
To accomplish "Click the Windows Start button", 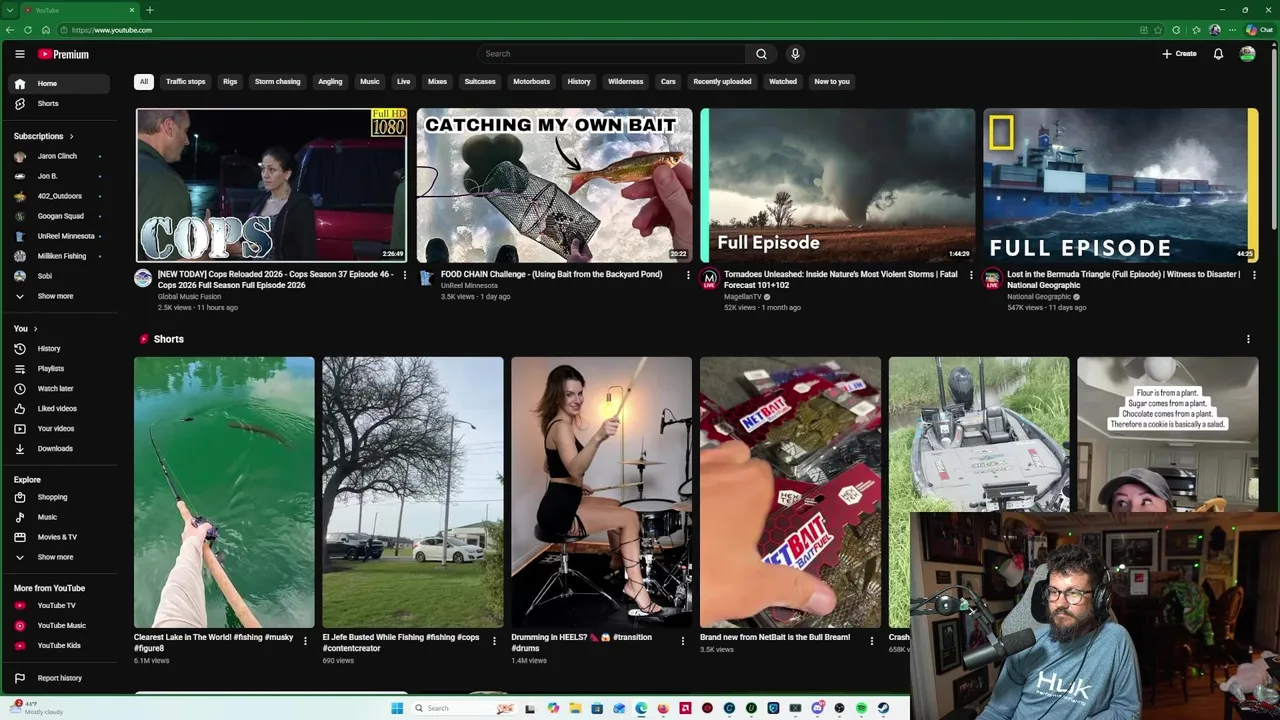I will coord(397,709).
